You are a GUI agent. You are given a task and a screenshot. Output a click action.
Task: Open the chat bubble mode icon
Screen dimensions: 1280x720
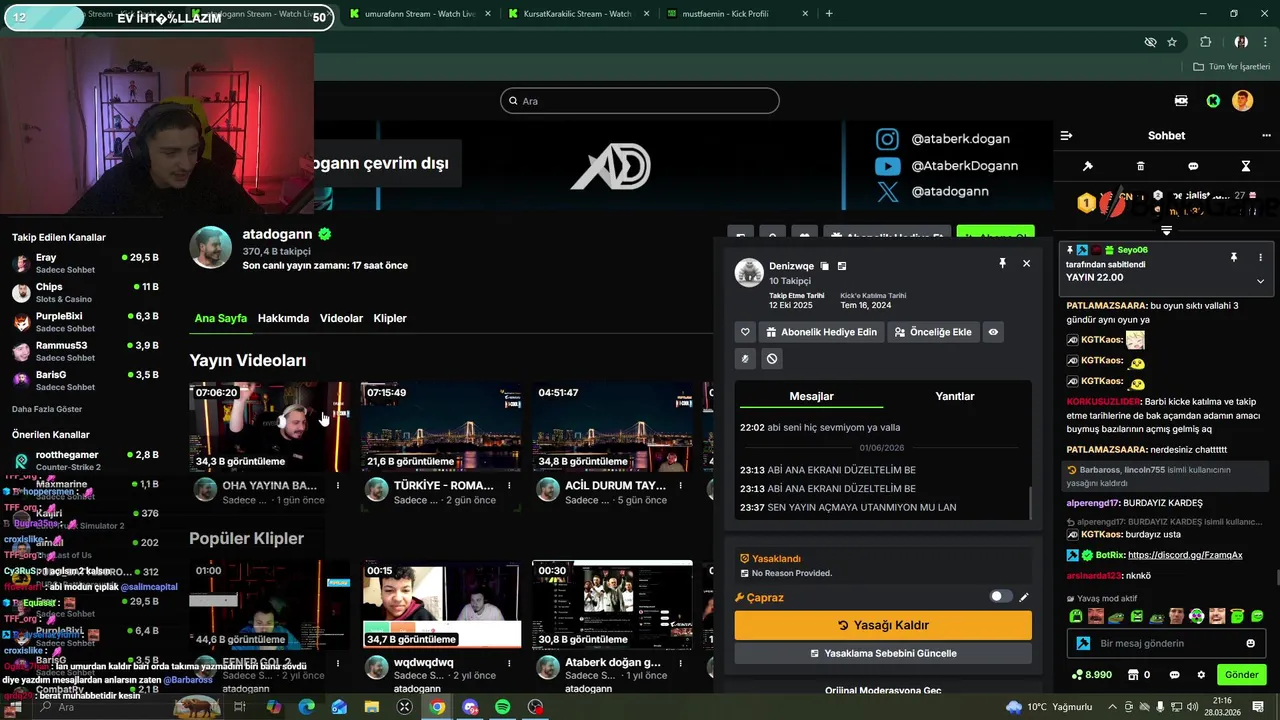1193,166
